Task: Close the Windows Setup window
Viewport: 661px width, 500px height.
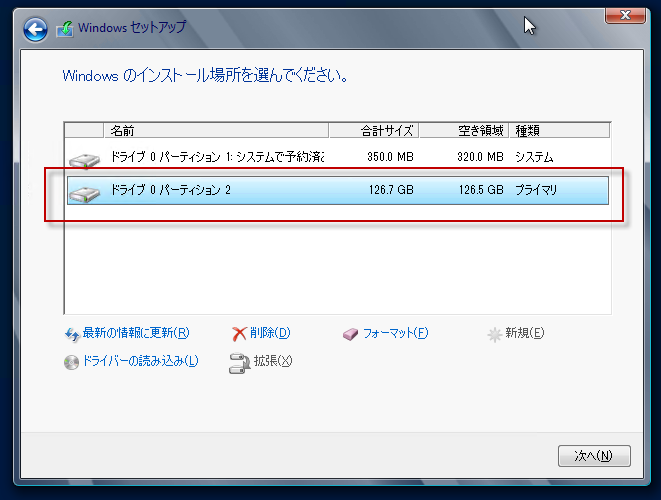Action: [625, 15]
